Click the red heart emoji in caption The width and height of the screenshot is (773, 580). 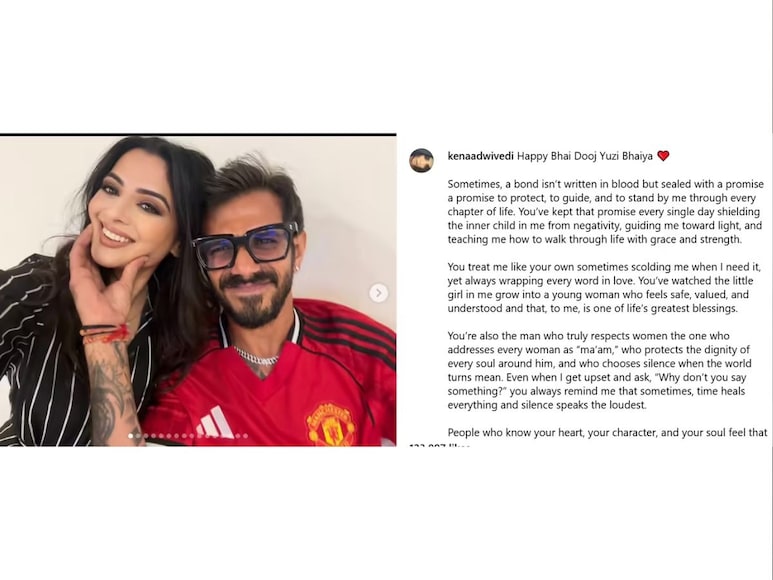(x=664, y=156)
